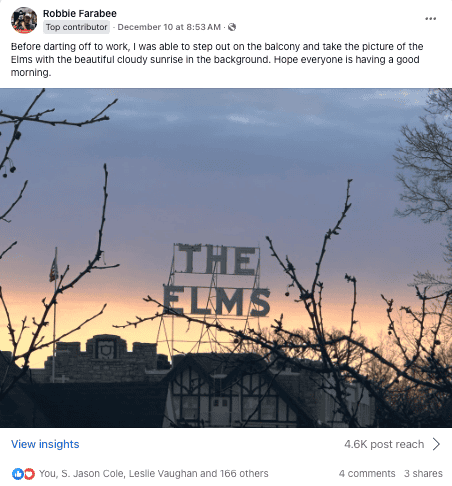
Task: Open the 4.6K post reach details
Action: pyautogui.click(x=384, y=444)
